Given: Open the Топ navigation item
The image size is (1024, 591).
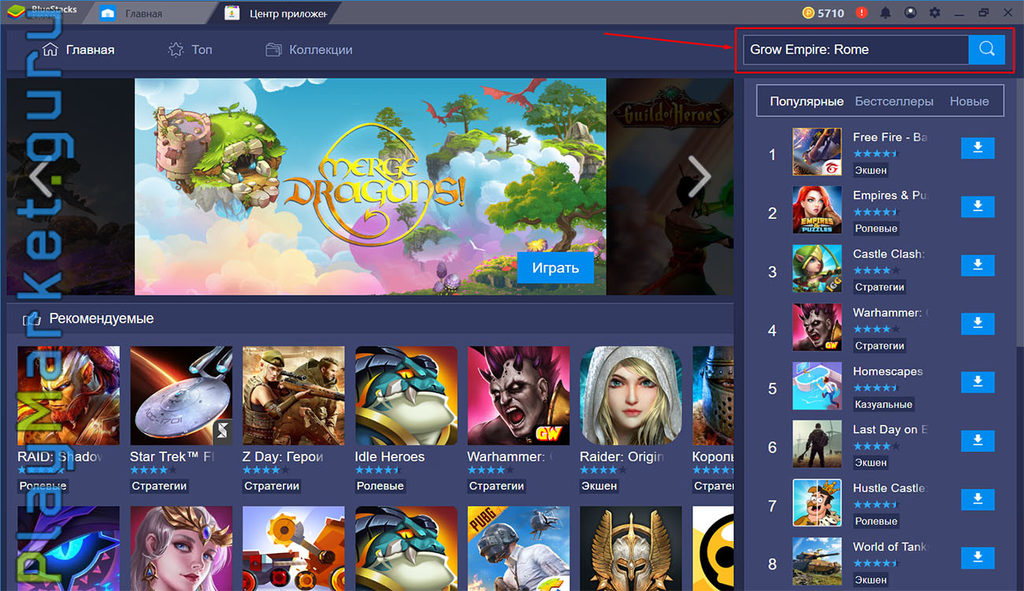Looking at the screenshot, I should click(x=191, y=50).
